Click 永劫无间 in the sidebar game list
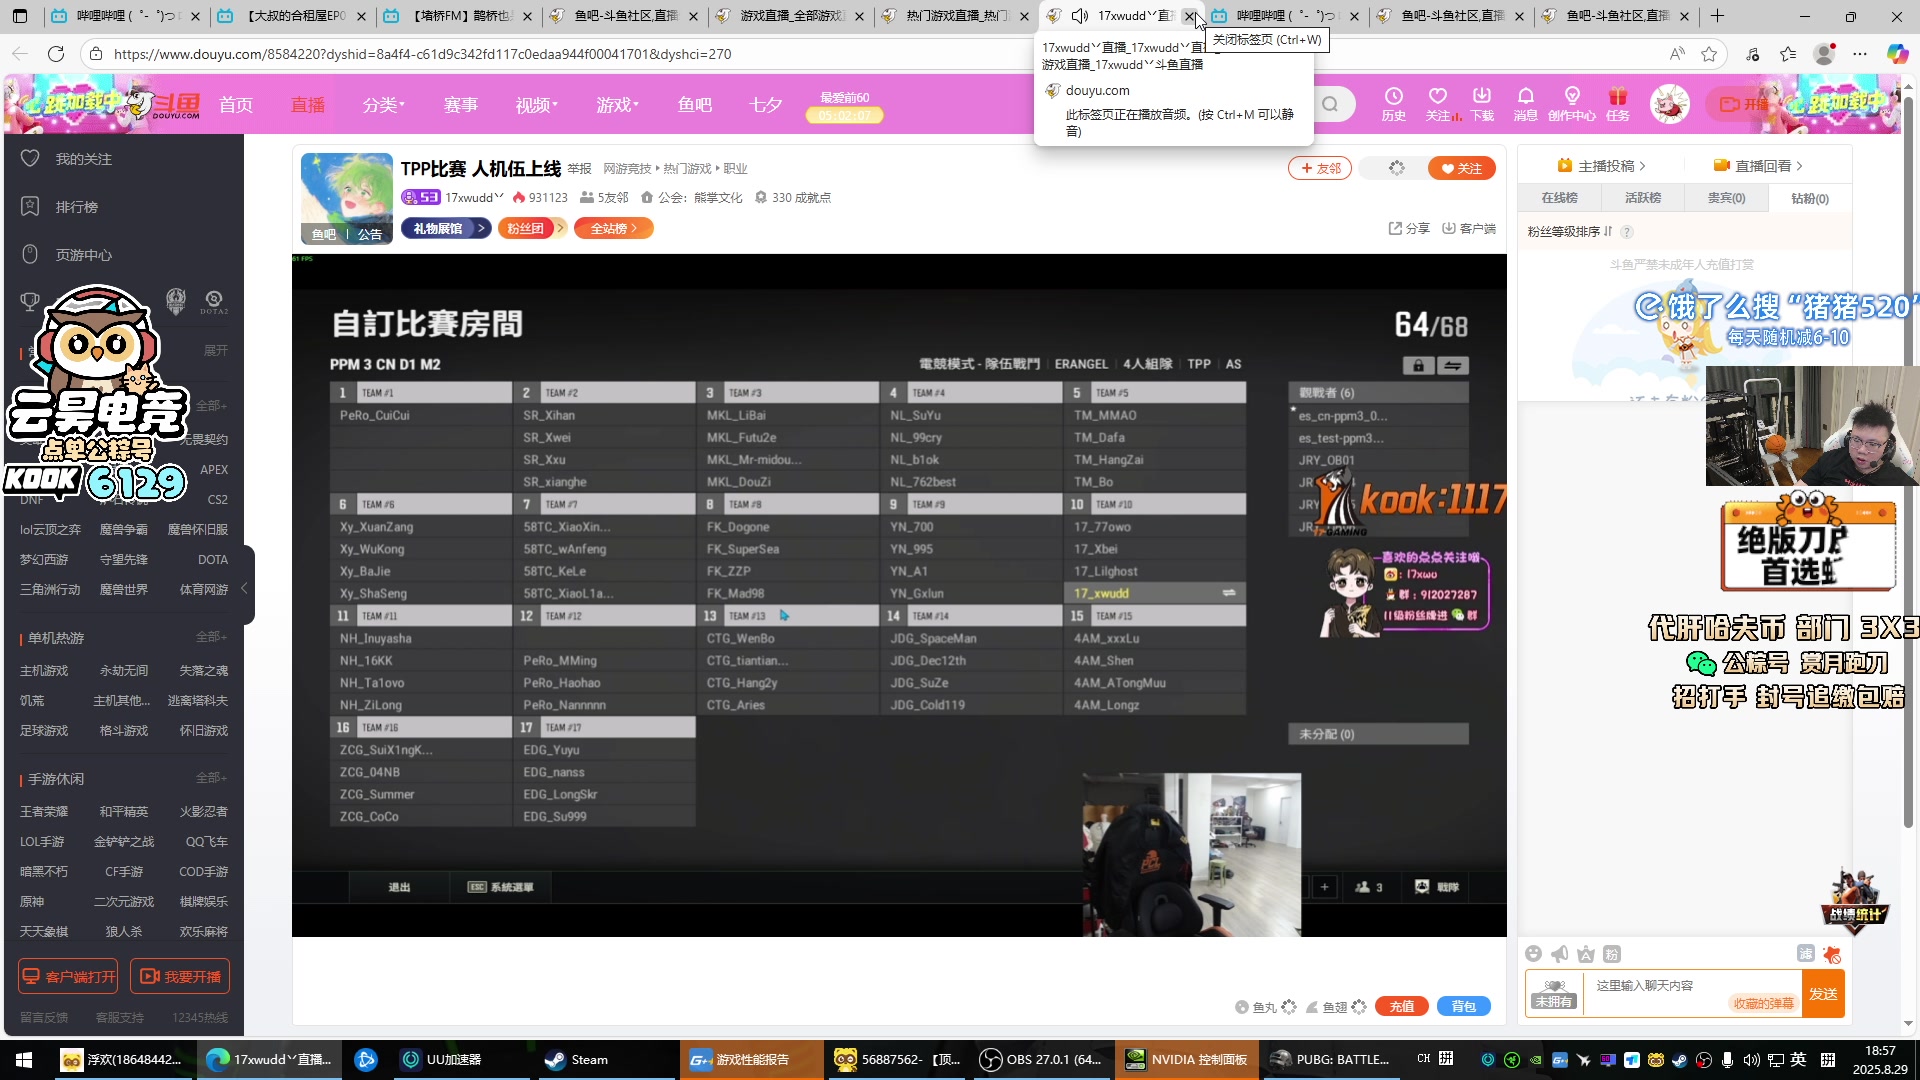 [124, 670]
